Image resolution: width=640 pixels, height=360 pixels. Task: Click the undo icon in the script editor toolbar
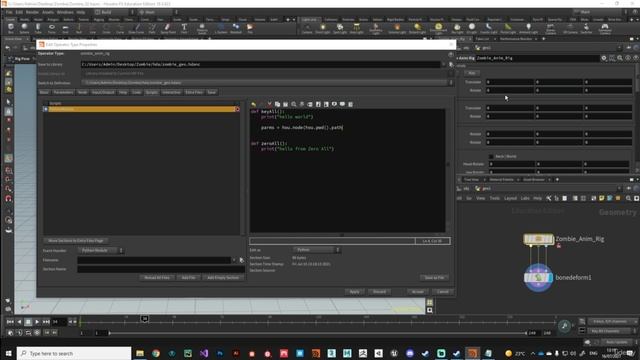pos(253,104)
